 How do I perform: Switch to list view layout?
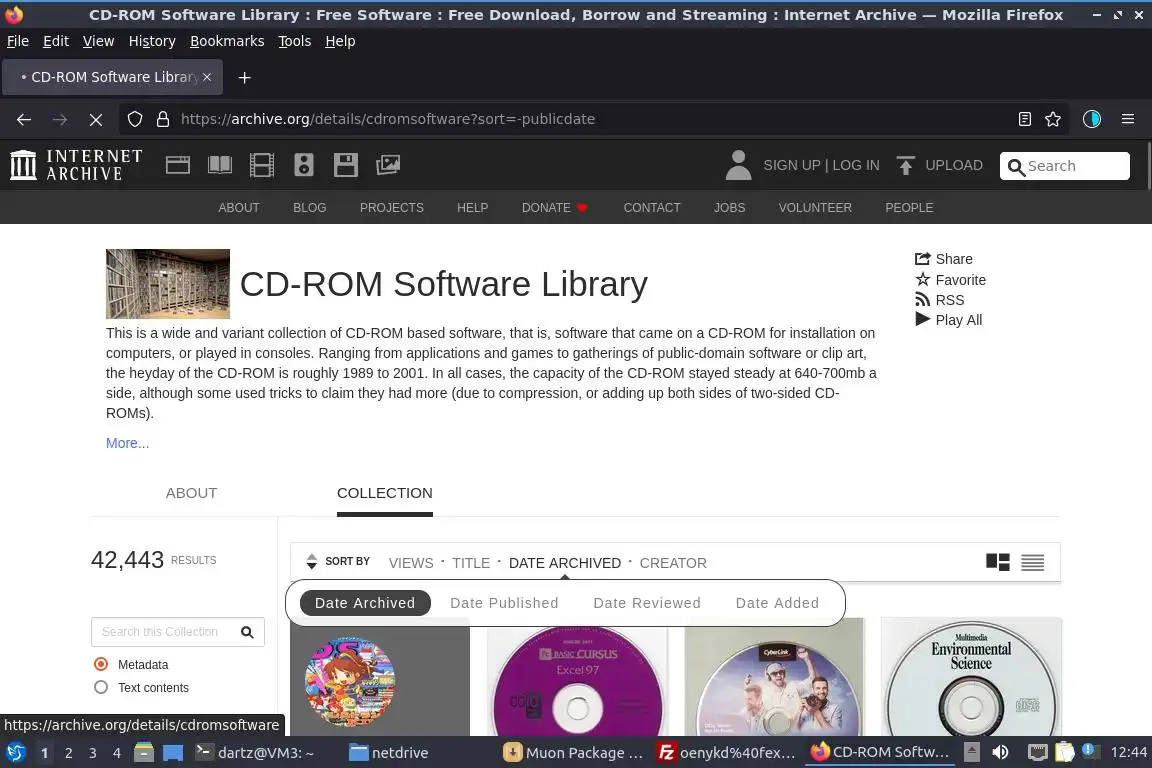[1032, 562]
